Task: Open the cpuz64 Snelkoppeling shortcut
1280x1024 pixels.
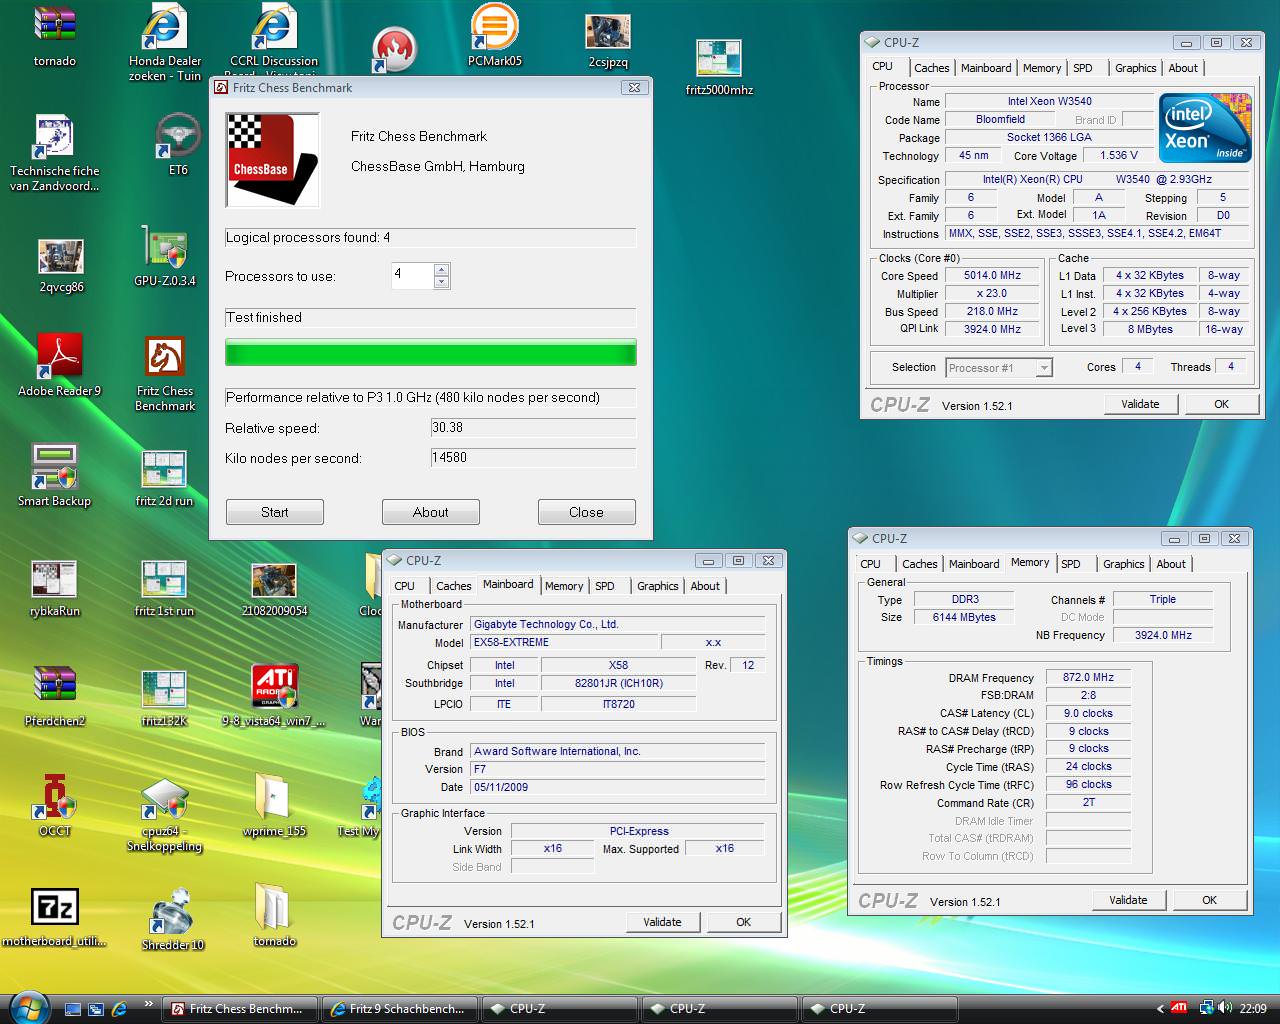Action: pyautogui.click(x=164, y=815)
